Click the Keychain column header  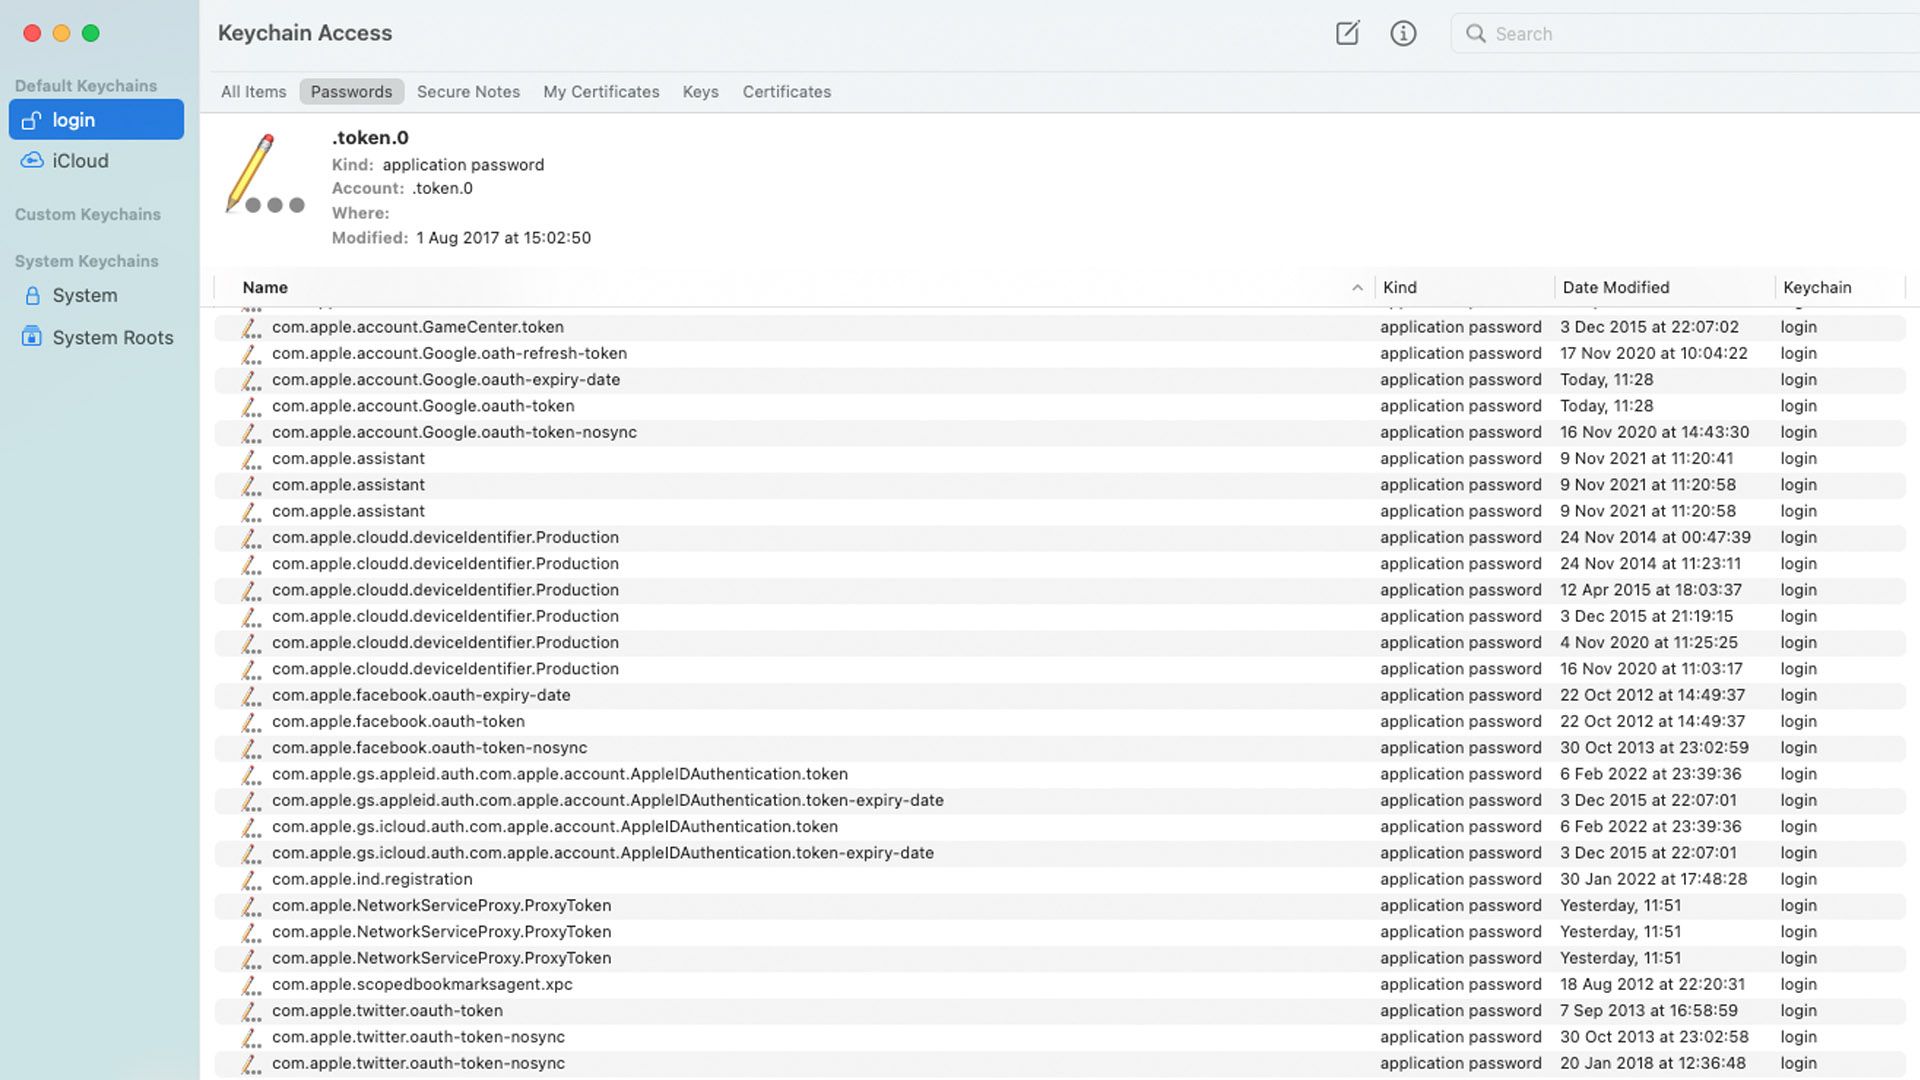1816,288
